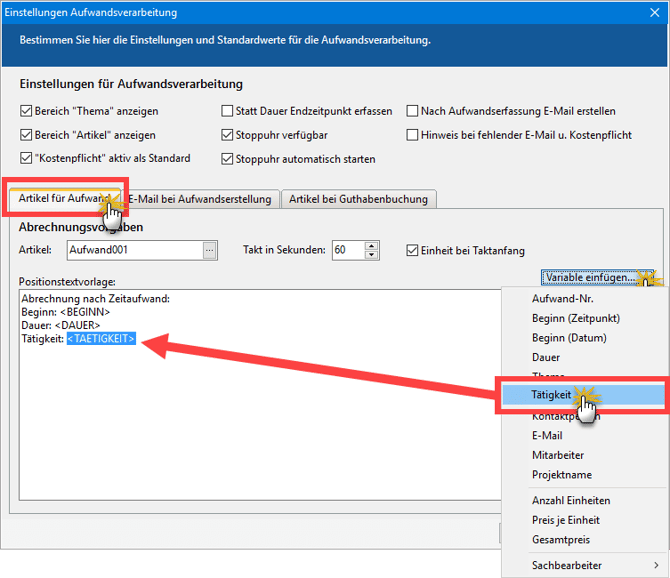The width and height of the screenshot is (670, 578).
Task: Click the Artikel input field
Action: tap(133, 250)
